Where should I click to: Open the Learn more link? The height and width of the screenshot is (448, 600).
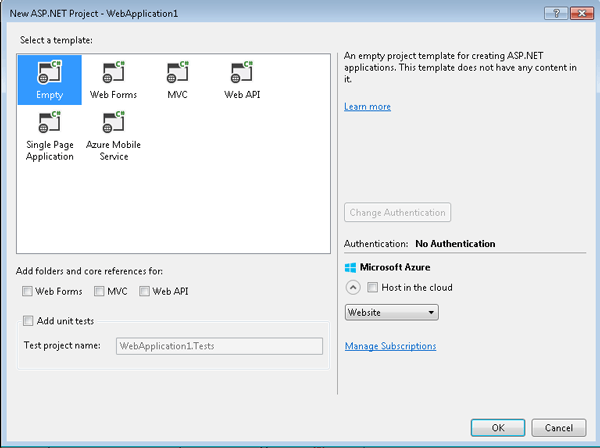367,107
